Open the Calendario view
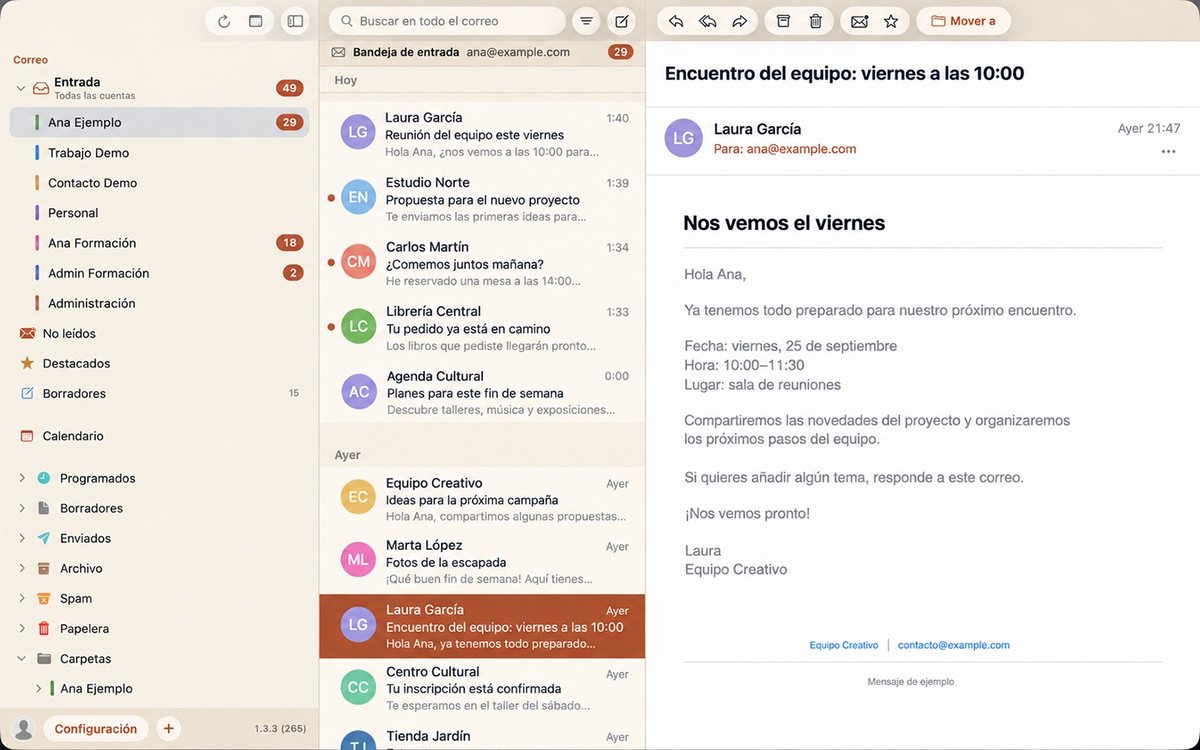1200x750 pixels. tap(159, 436)
